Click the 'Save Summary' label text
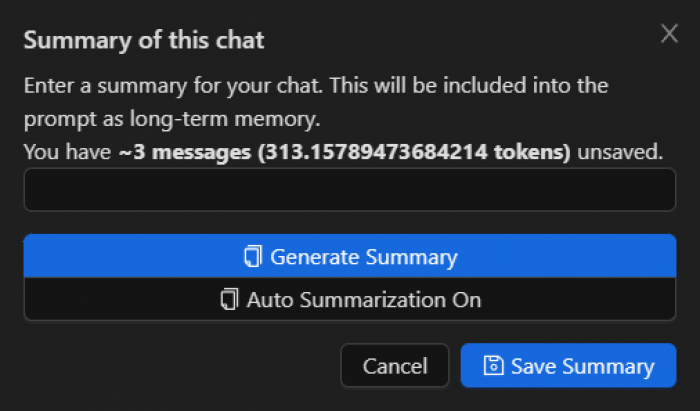Image resolution: width=700 pixels, height=411 pixels. click(x=582, y=366)
